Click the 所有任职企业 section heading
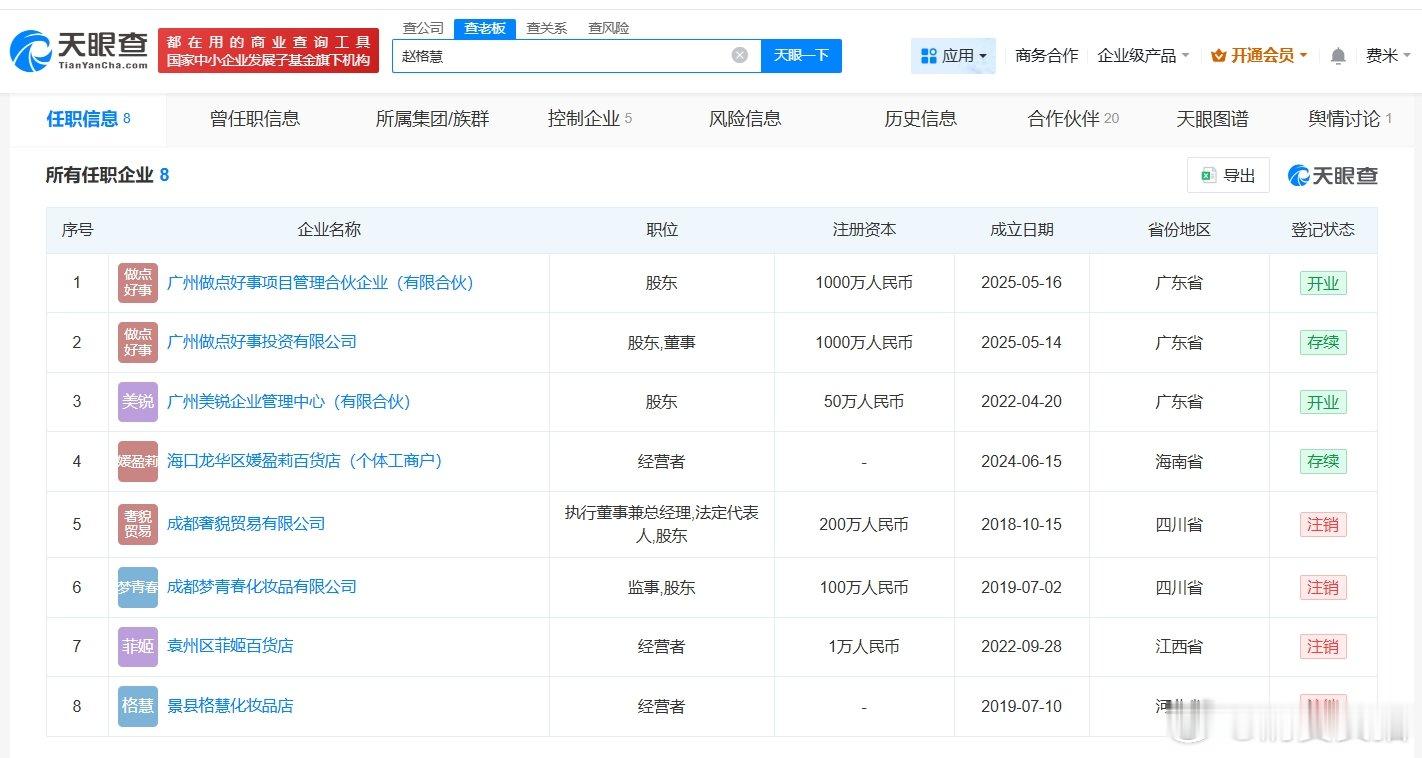 click(x=107, y=175)
